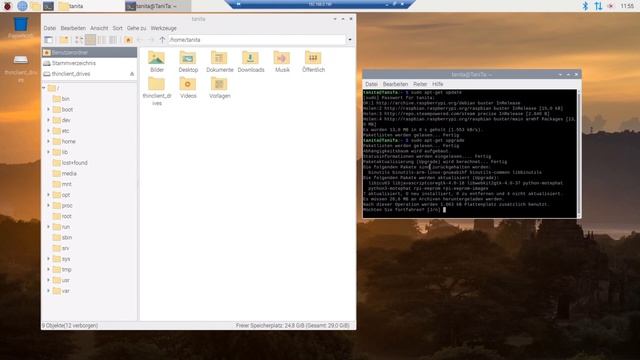Open the Desktop folder icon
Image resolution: width=640 pixels, height=360 pixels.
point(188,62)
